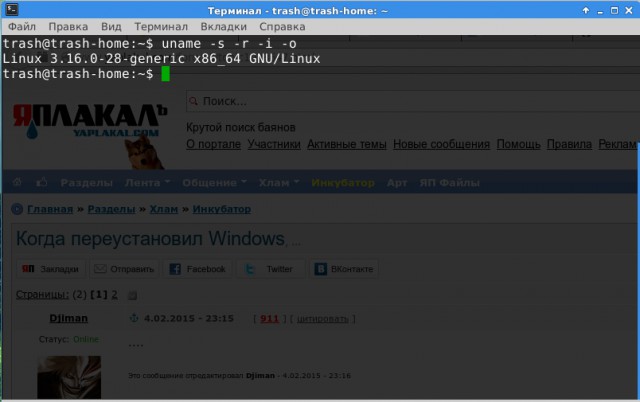640x402 pixels.
Task: Open the Арт navigation tab
Action: (397, 182)
